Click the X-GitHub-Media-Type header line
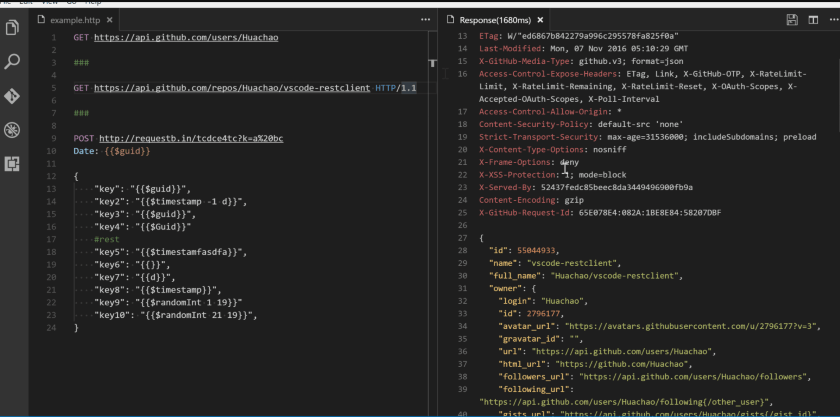Image resolution: width=840 pixels, height=417 pixels. click(581, 61)
